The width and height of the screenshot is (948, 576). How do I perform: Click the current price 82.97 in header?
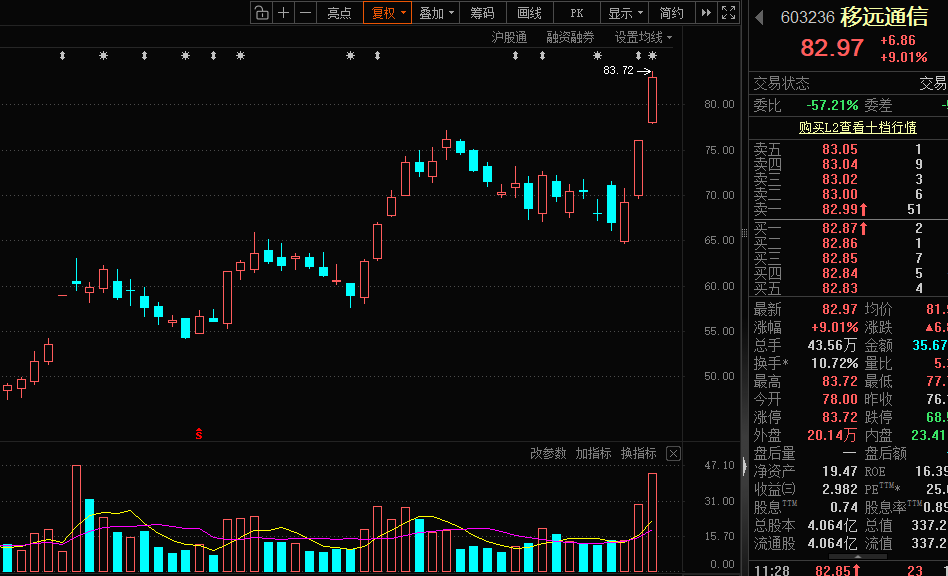832,48
